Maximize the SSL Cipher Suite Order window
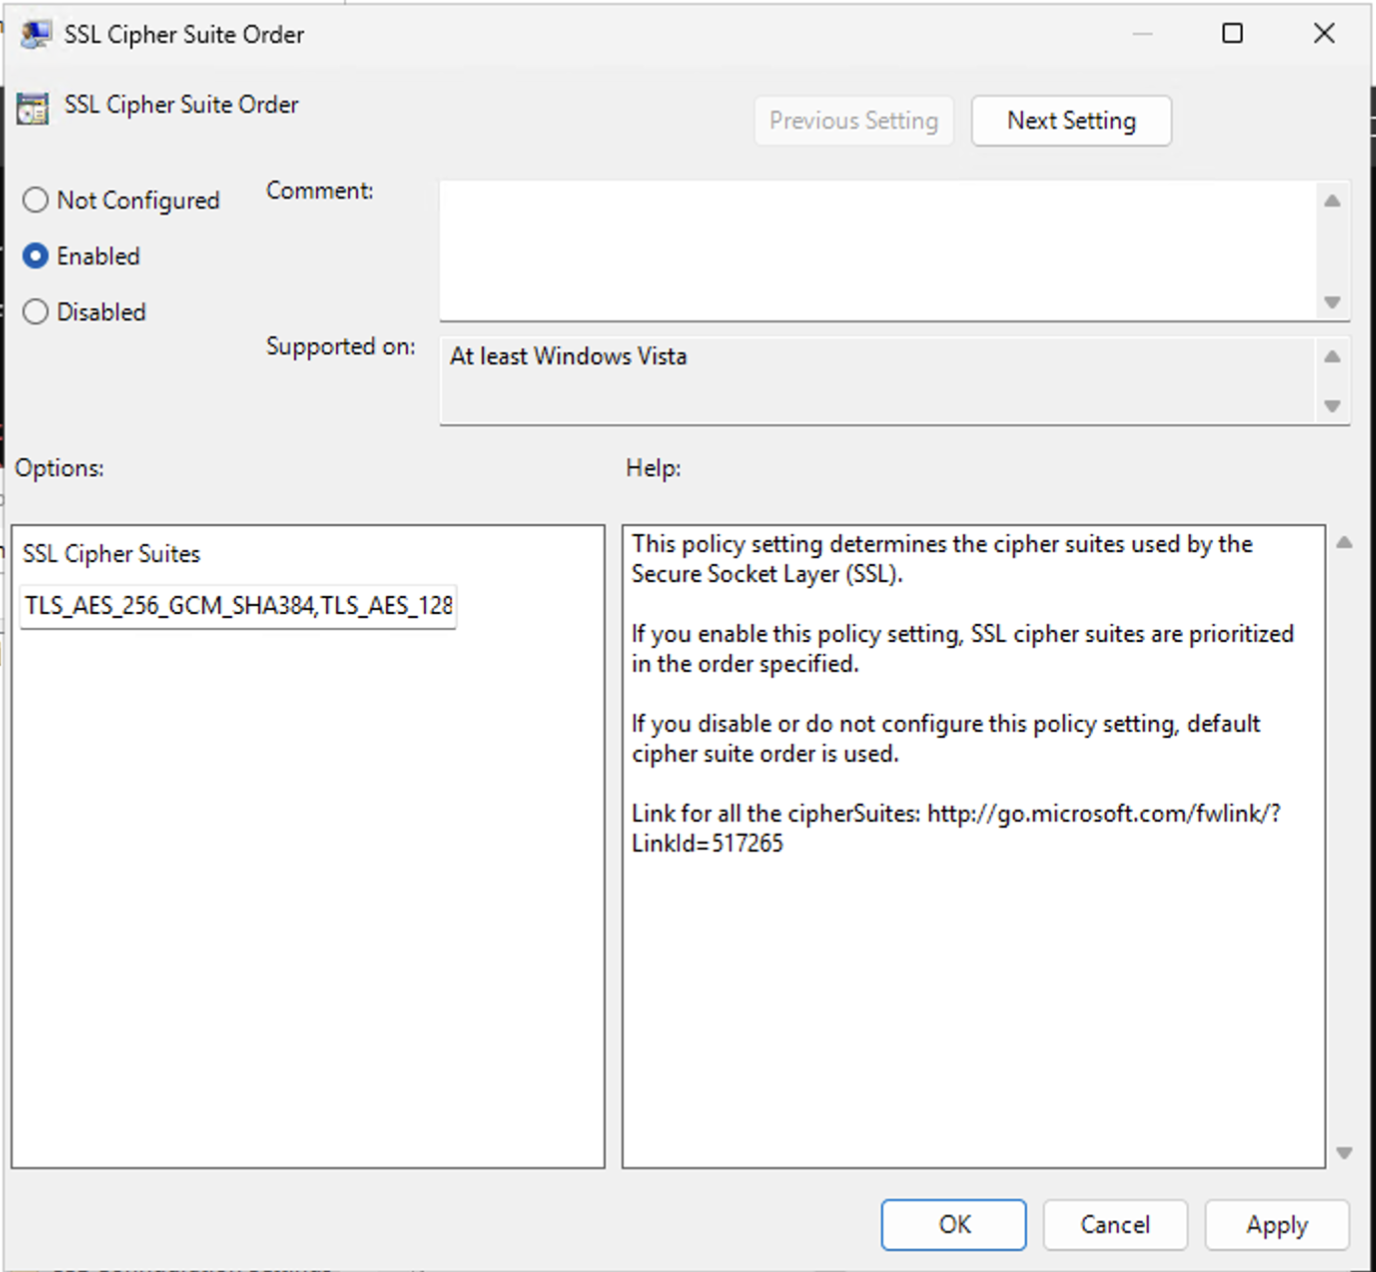 [x=1232, y=34]
